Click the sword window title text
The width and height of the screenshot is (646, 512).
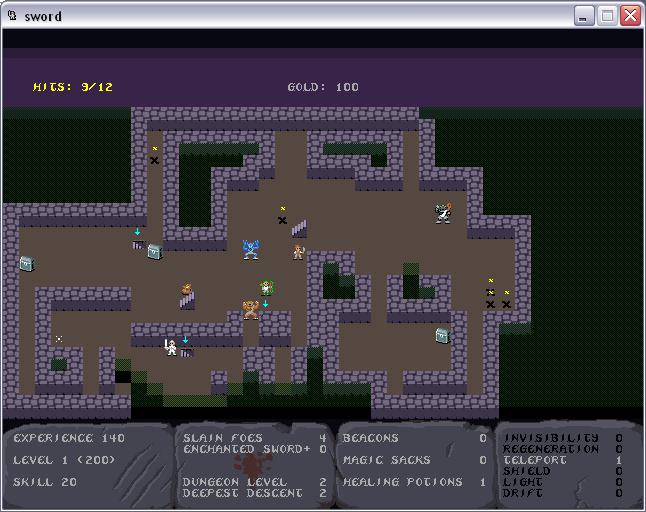point(43,16)
